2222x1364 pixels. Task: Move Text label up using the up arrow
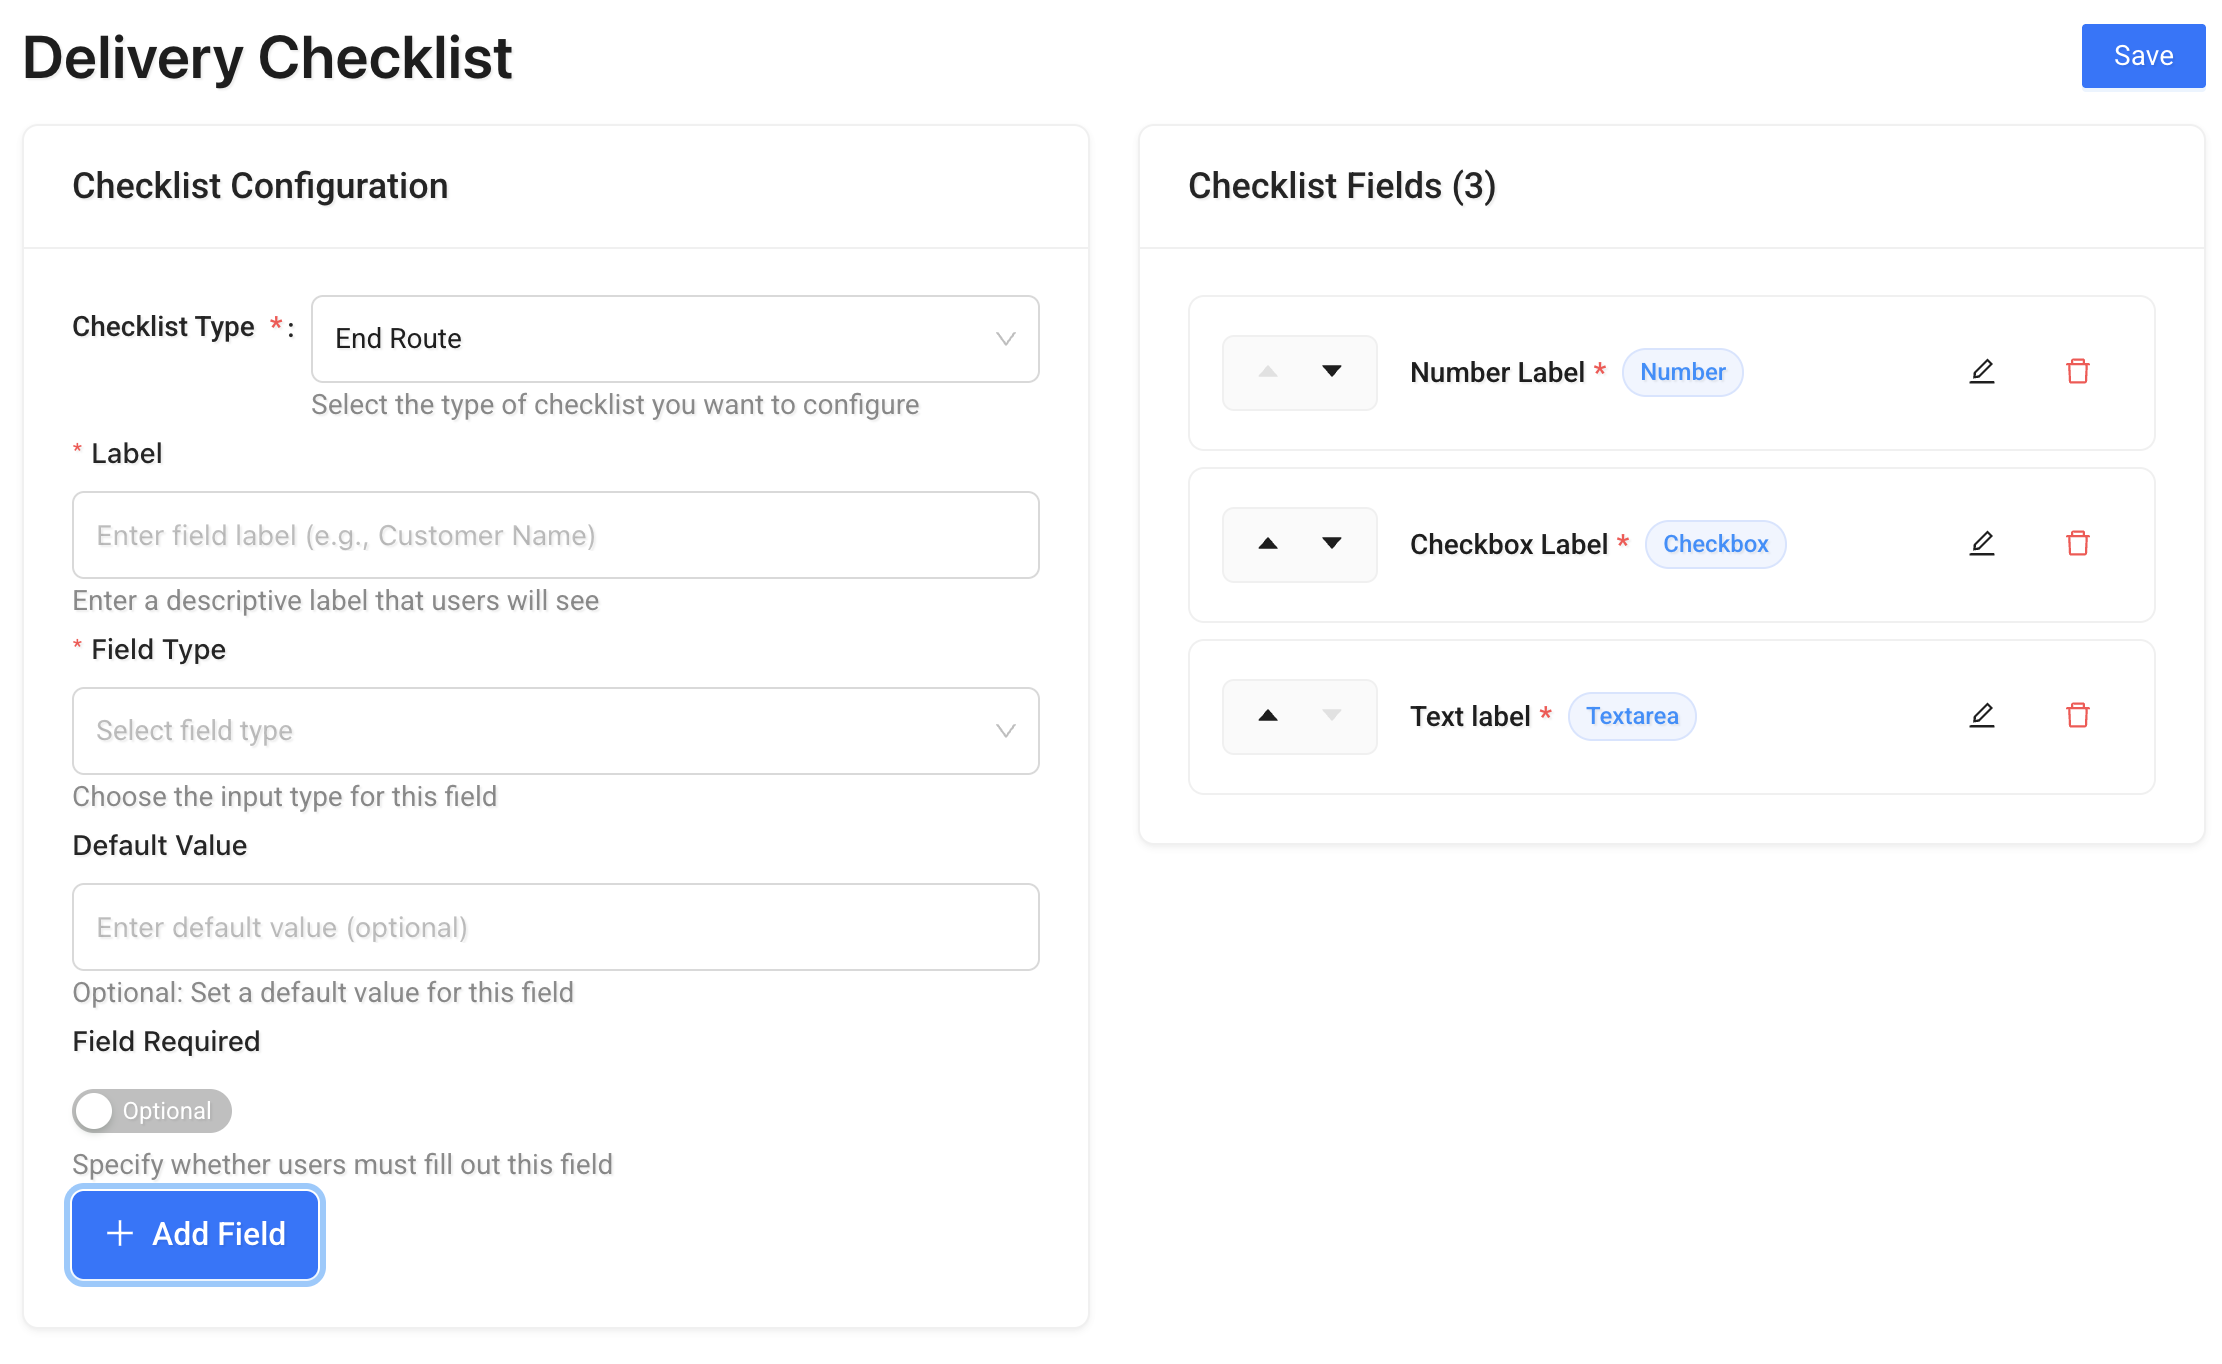(x=1268, y=716)
